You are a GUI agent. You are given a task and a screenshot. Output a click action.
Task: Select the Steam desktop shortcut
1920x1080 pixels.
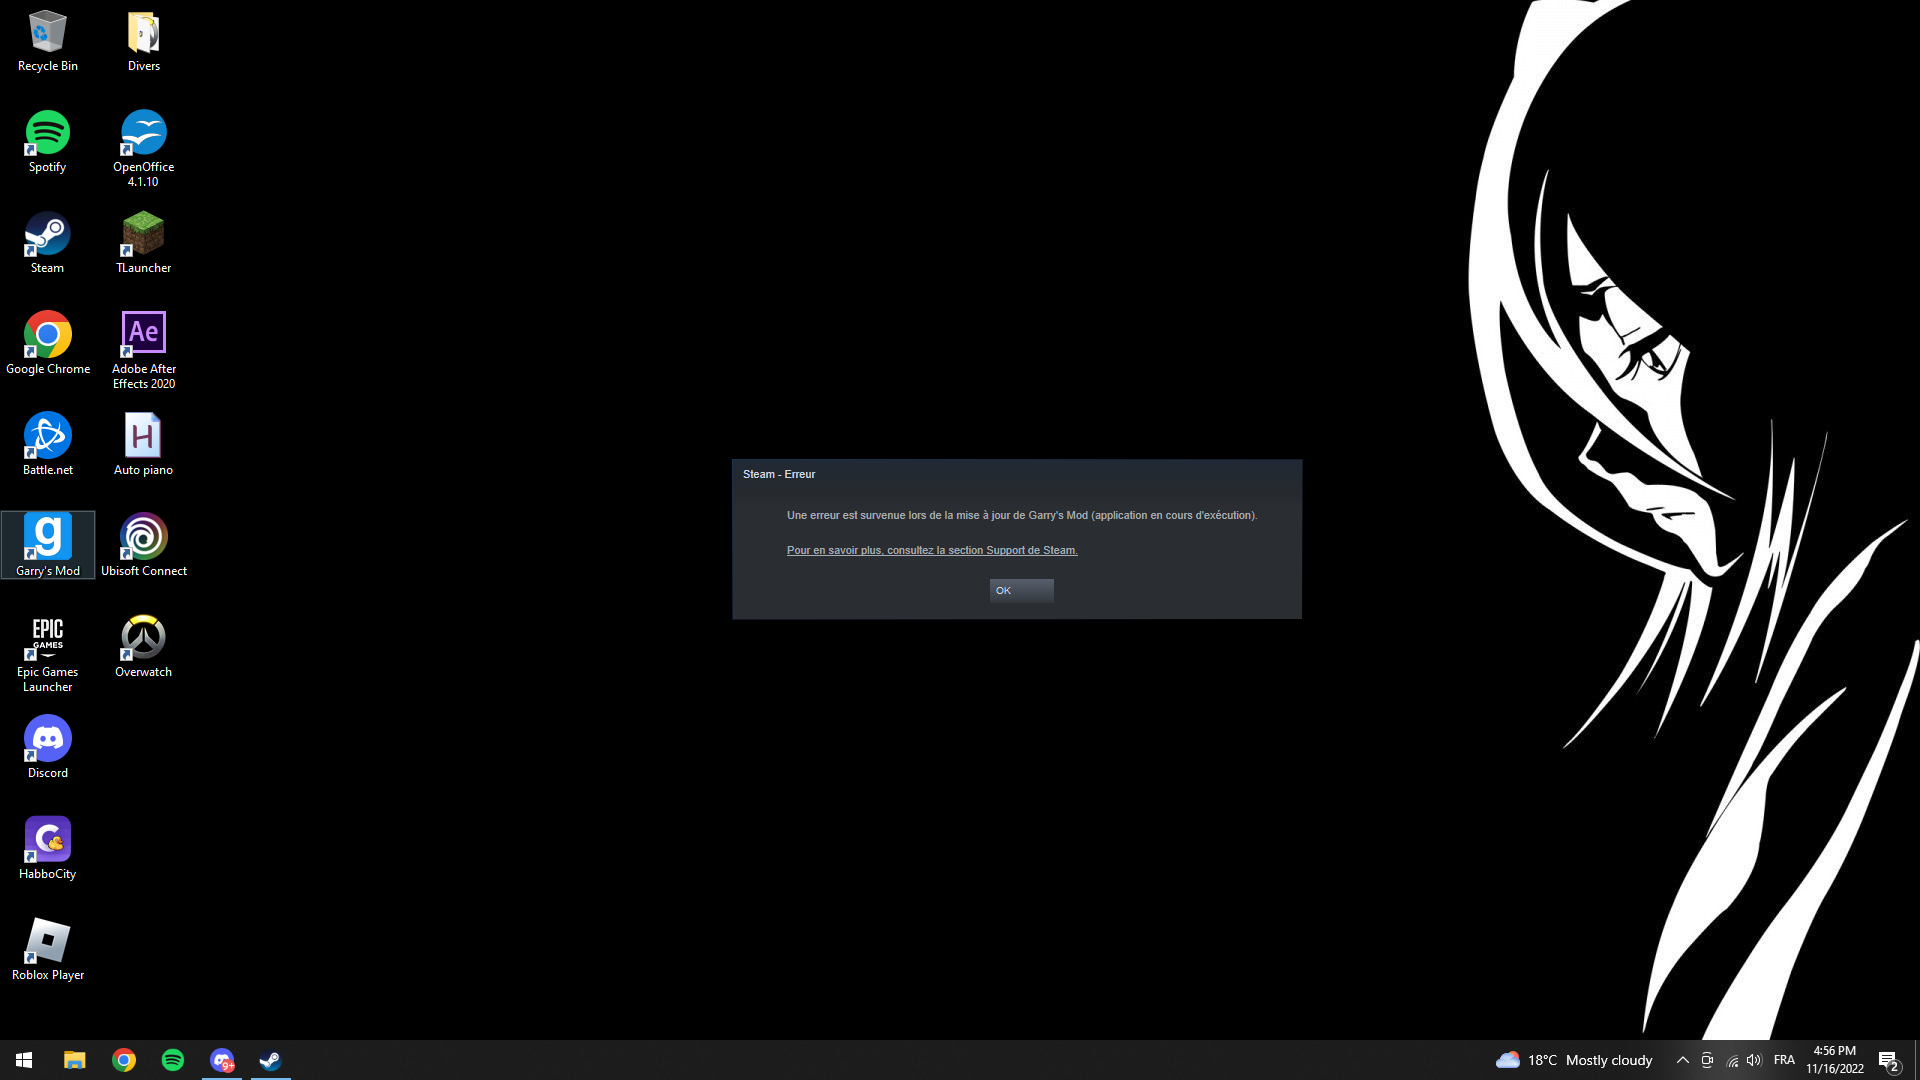point(47,244)
